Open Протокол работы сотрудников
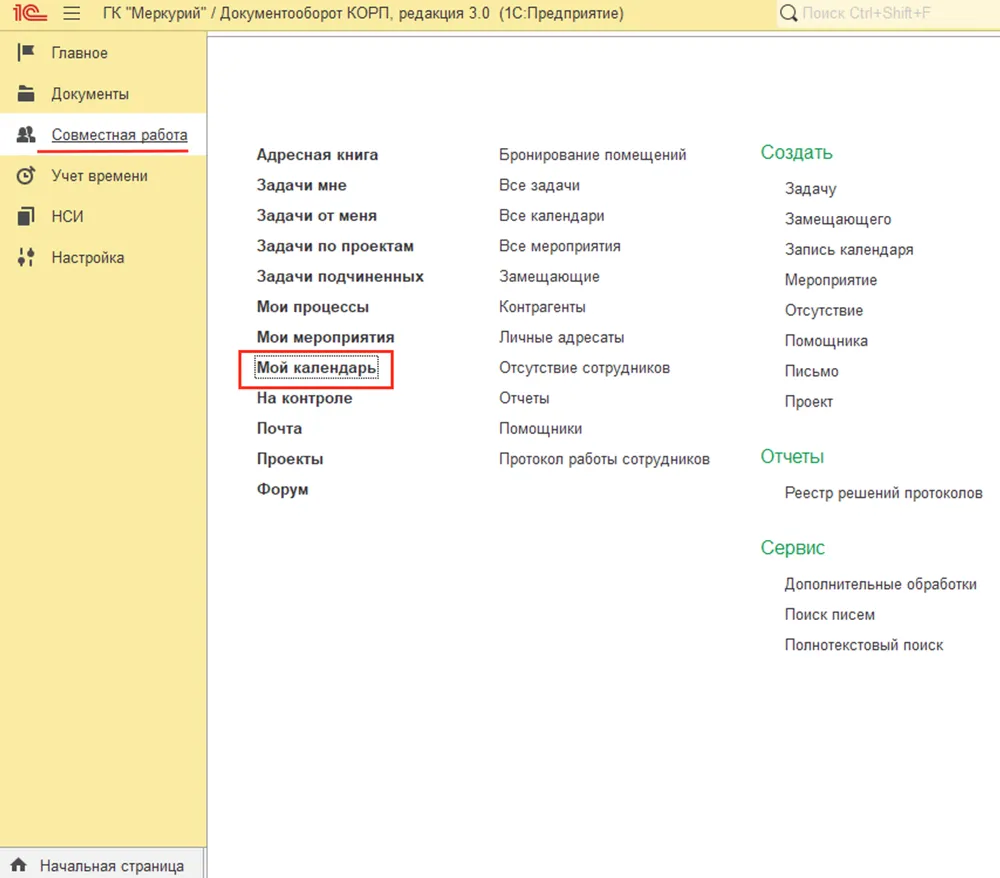The image size is (1000, 878). (x=604, y=459)
